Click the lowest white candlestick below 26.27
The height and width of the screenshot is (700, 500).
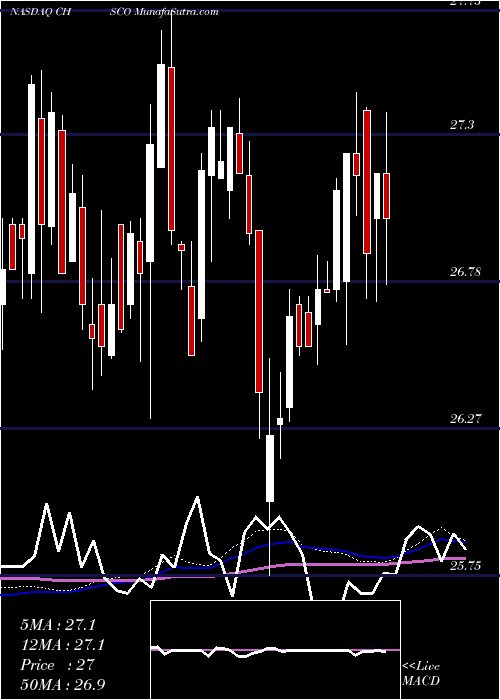click(x=270, y=468)
